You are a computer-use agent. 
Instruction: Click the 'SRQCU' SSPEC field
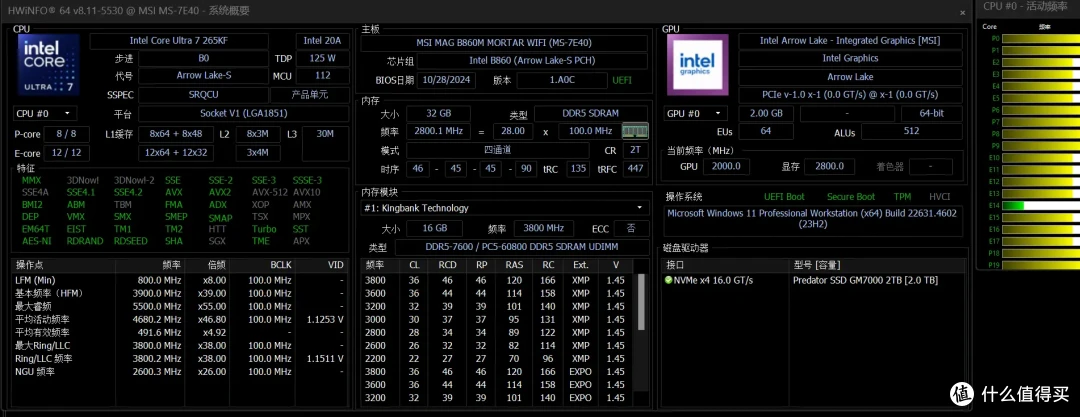tap(203, 94)
